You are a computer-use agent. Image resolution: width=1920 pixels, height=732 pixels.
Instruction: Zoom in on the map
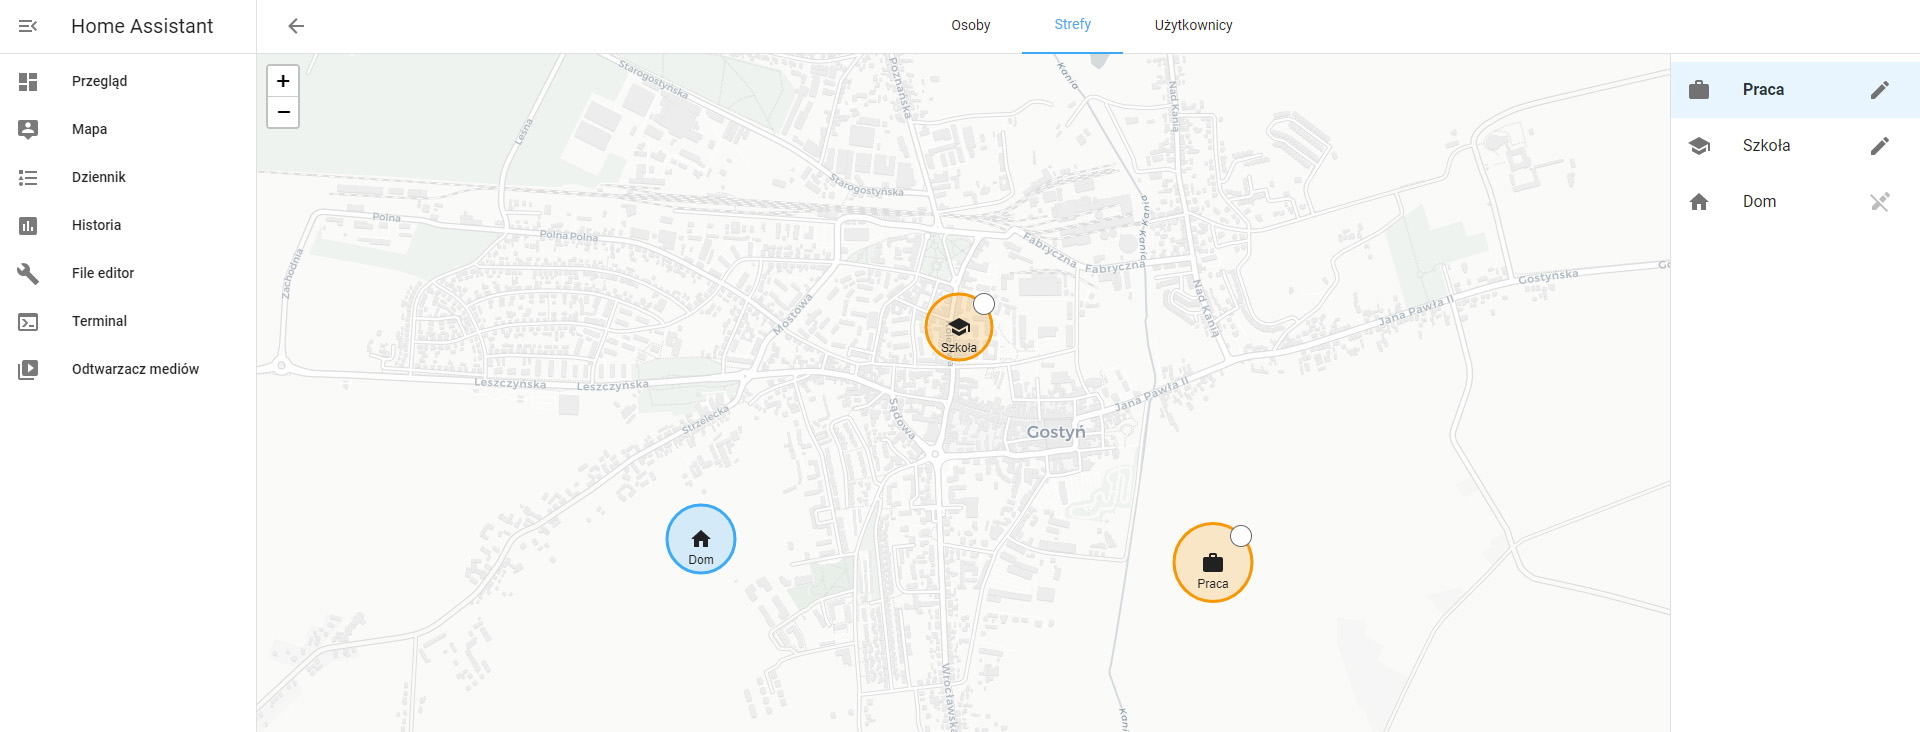click(283, 81)
